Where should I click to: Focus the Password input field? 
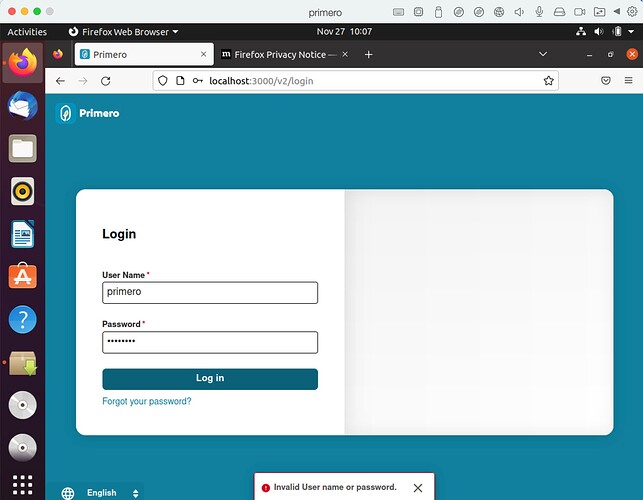tap(210, 342)
